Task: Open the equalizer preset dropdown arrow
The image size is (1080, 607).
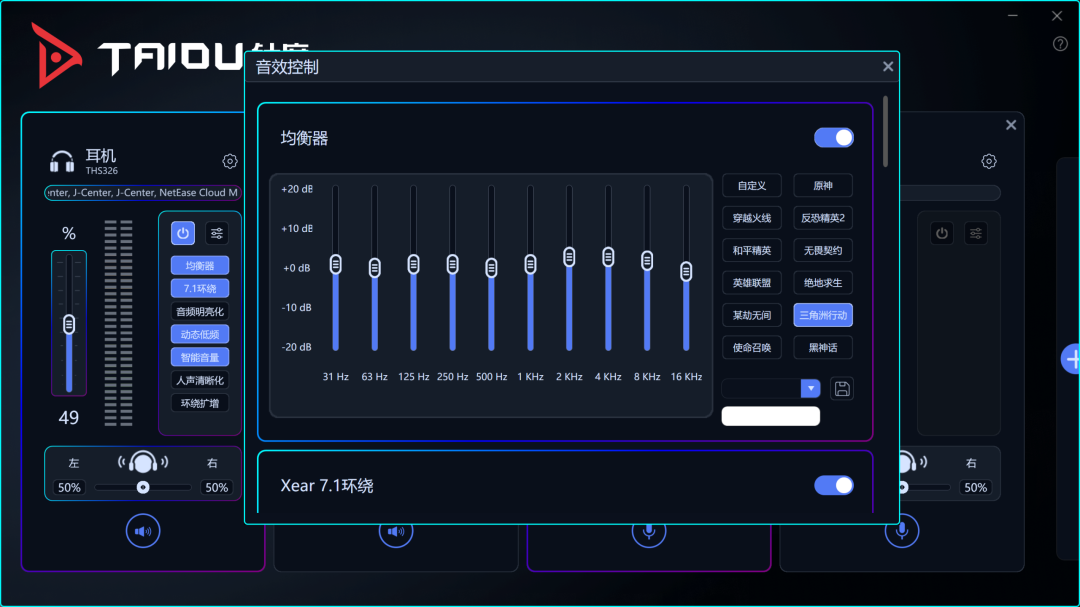Action: point(811,389)
